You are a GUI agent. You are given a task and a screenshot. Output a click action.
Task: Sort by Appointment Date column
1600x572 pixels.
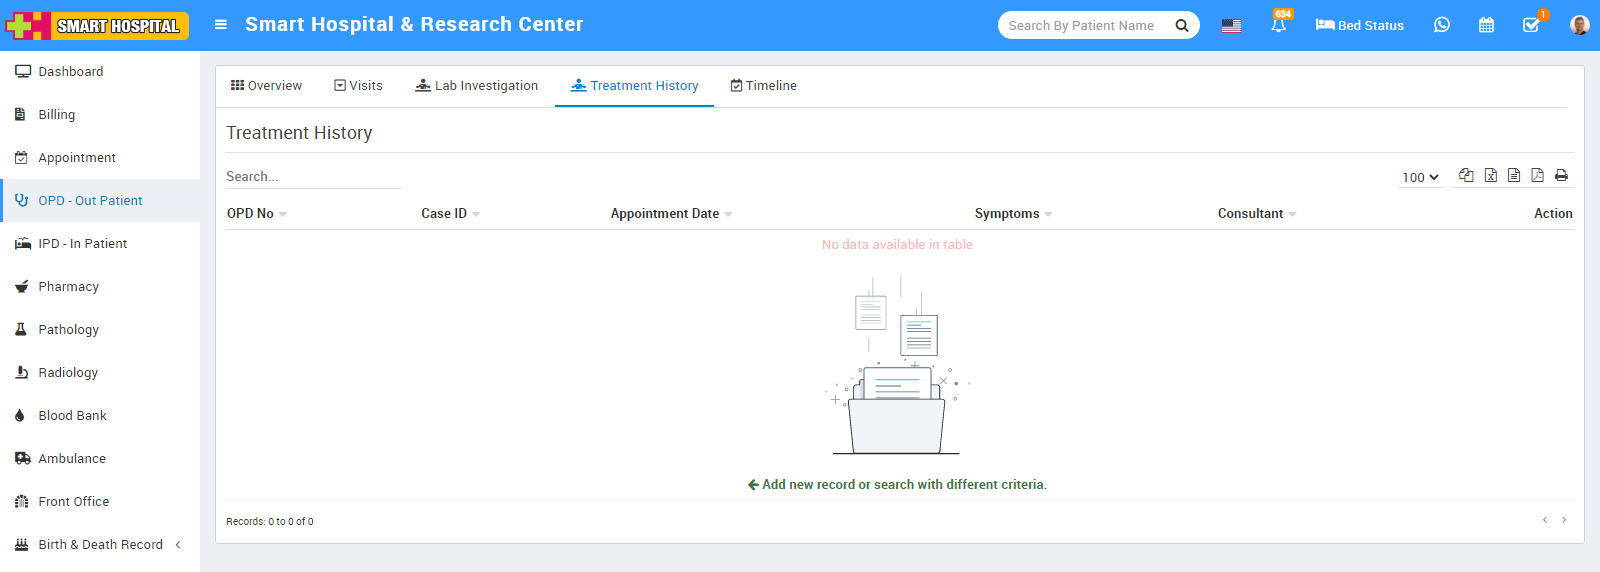(671, 214)
